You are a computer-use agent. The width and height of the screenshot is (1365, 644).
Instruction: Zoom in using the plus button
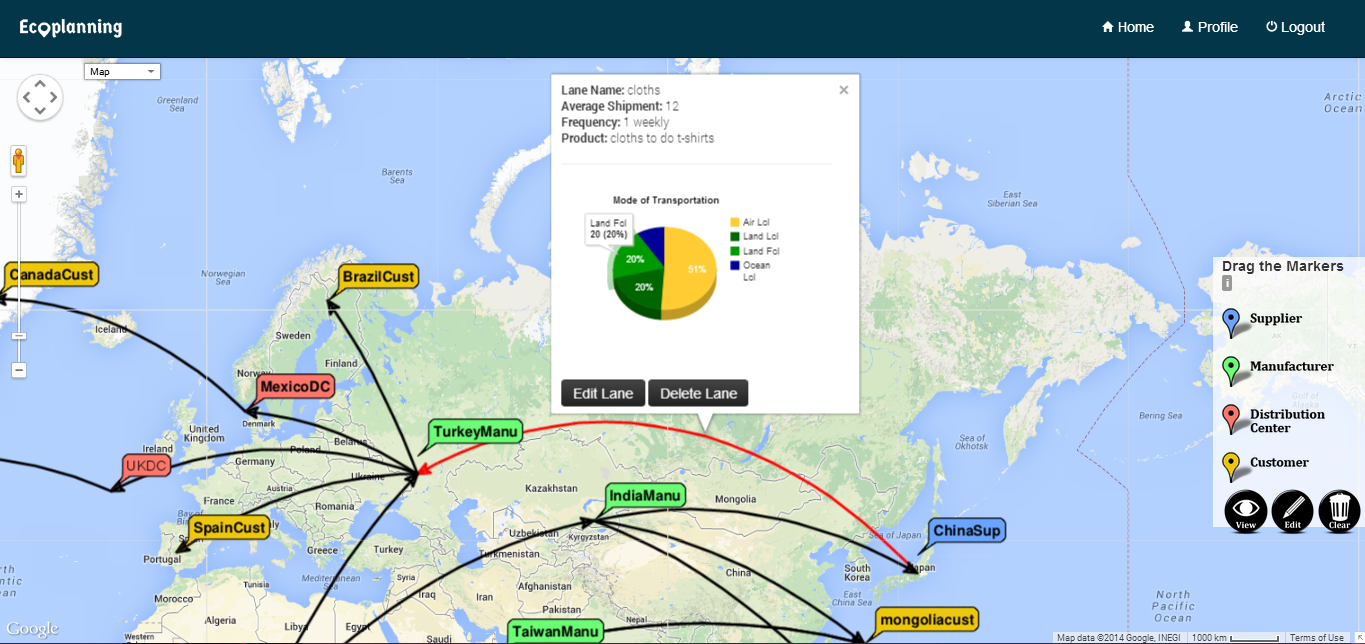19,194
